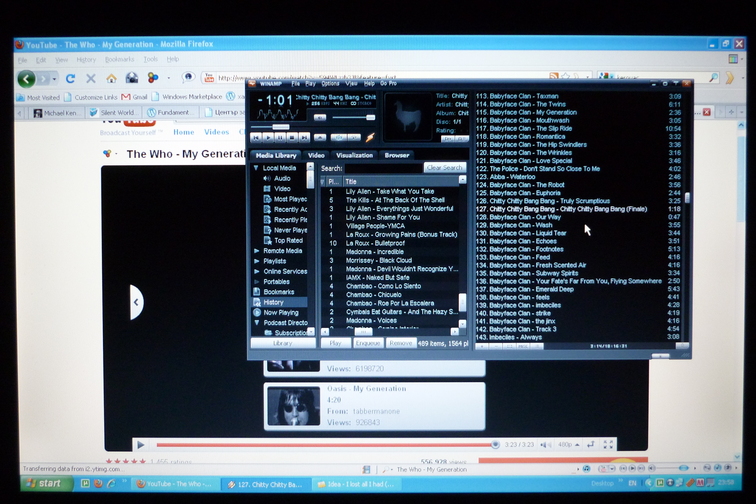Skip to next track in Winamp
Image resolution: width=756 pixels, height=504 pixels.
[x=304, y=137]
